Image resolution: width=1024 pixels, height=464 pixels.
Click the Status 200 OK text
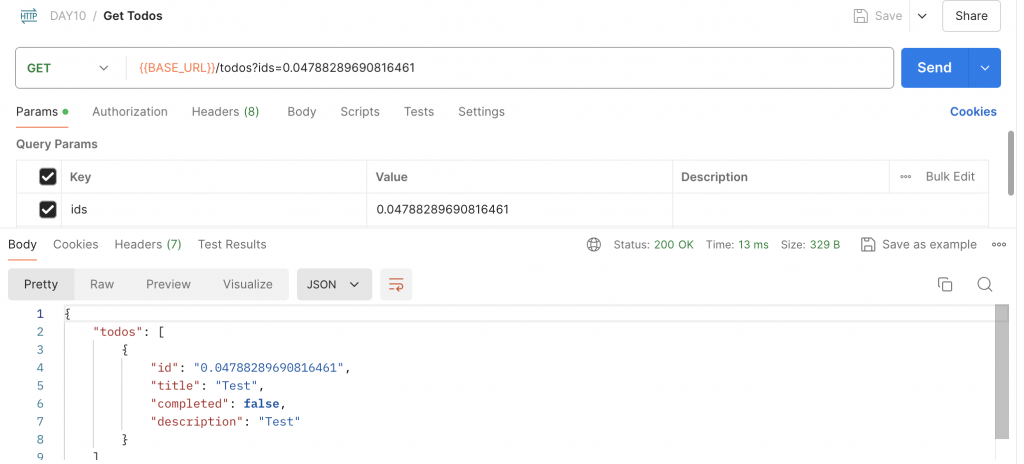coord(654,245)
